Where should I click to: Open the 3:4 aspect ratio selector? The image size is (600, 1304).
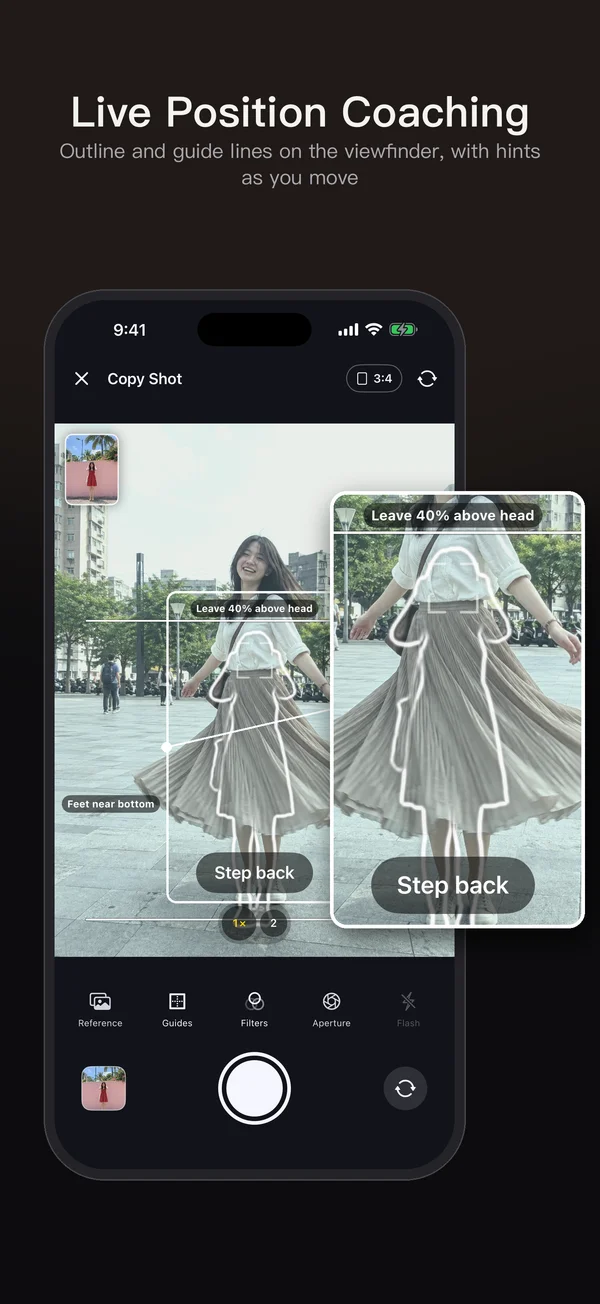point(374,379)
